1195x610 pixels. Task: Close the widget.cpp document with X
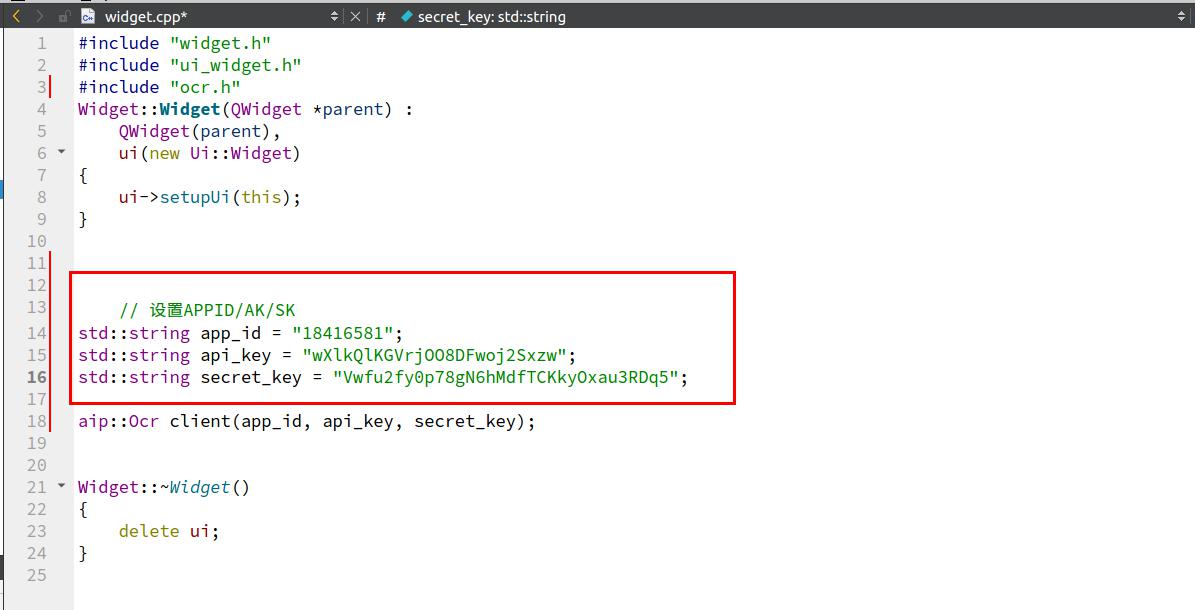point(355,16)
